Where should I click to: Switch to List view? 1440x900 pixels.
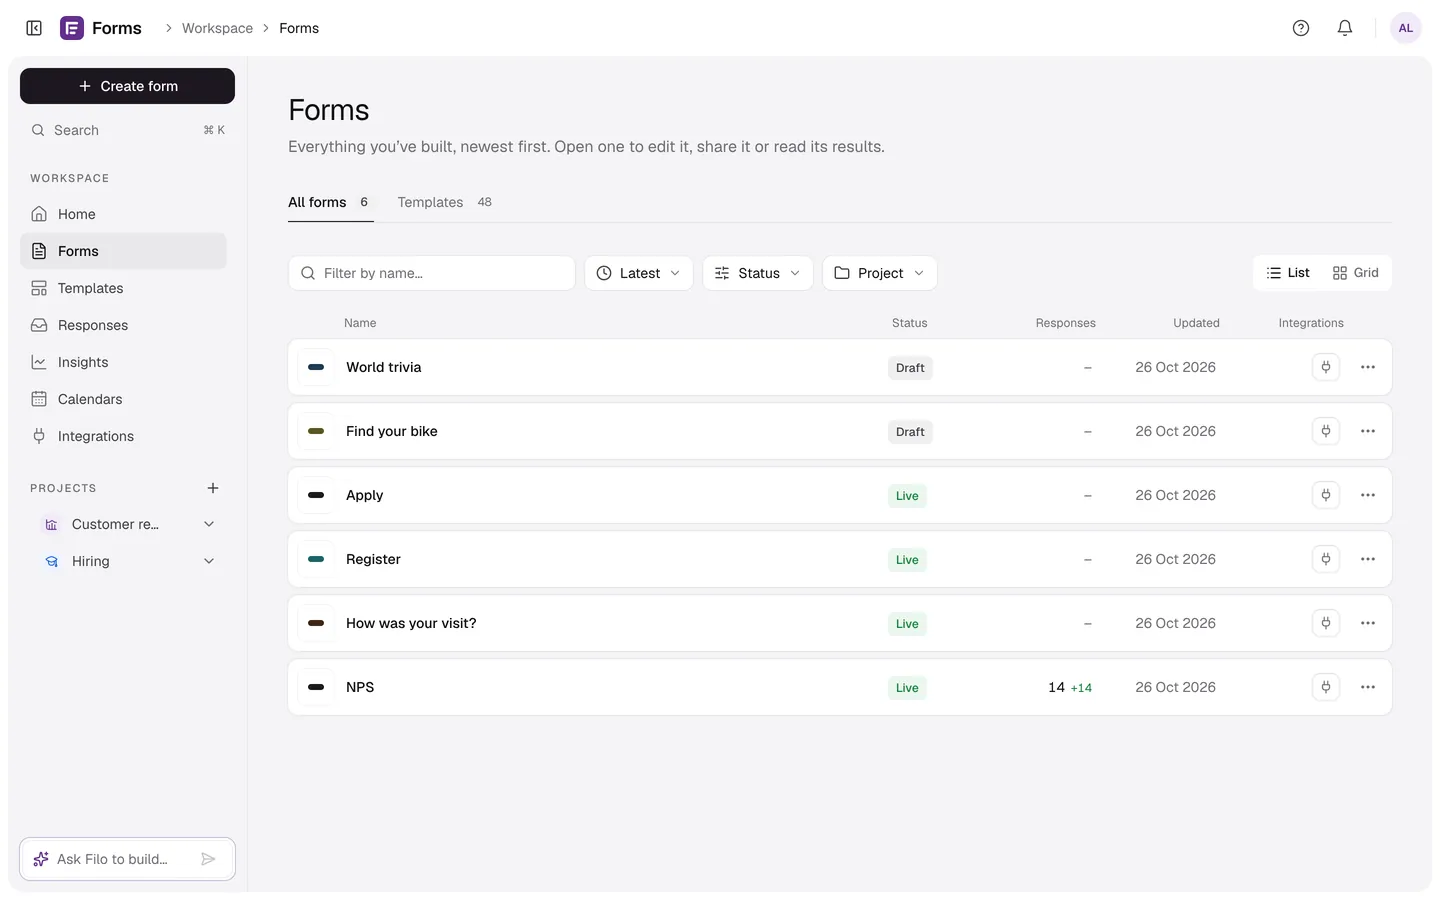pyautogui.click(x=1288, y=273)
